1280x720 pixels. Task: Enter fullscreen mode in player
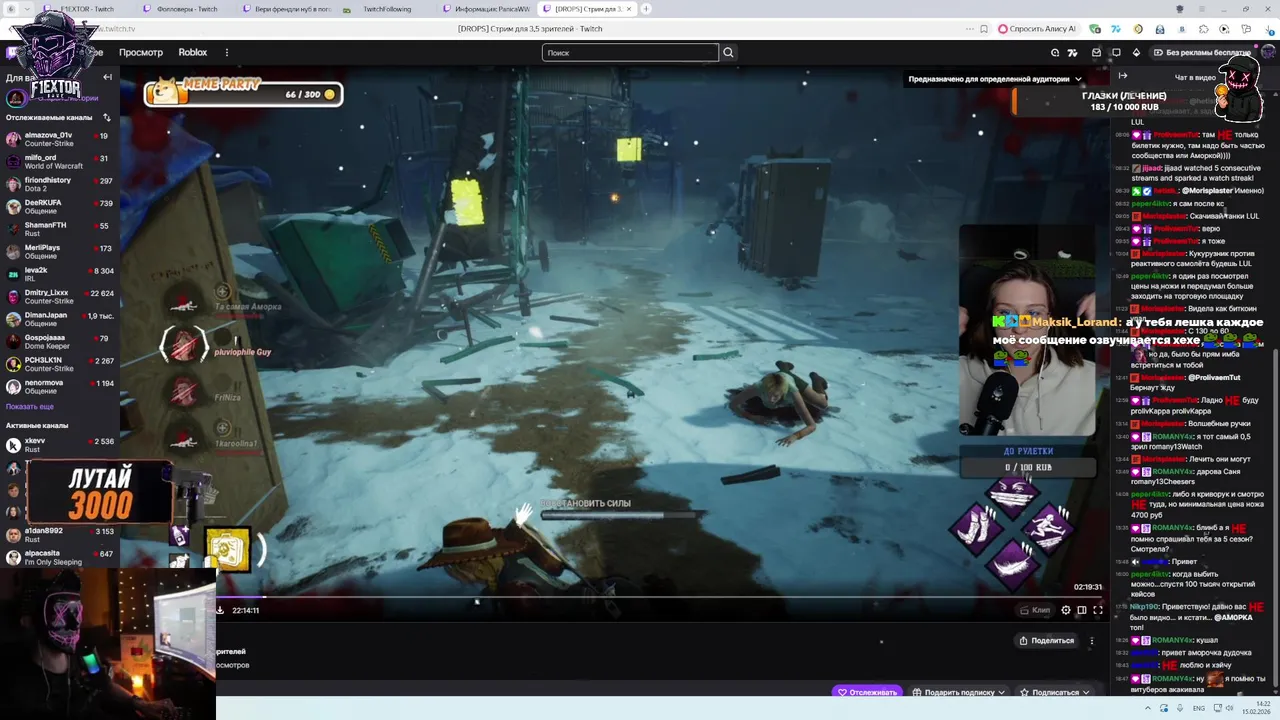coord(1098,610)
